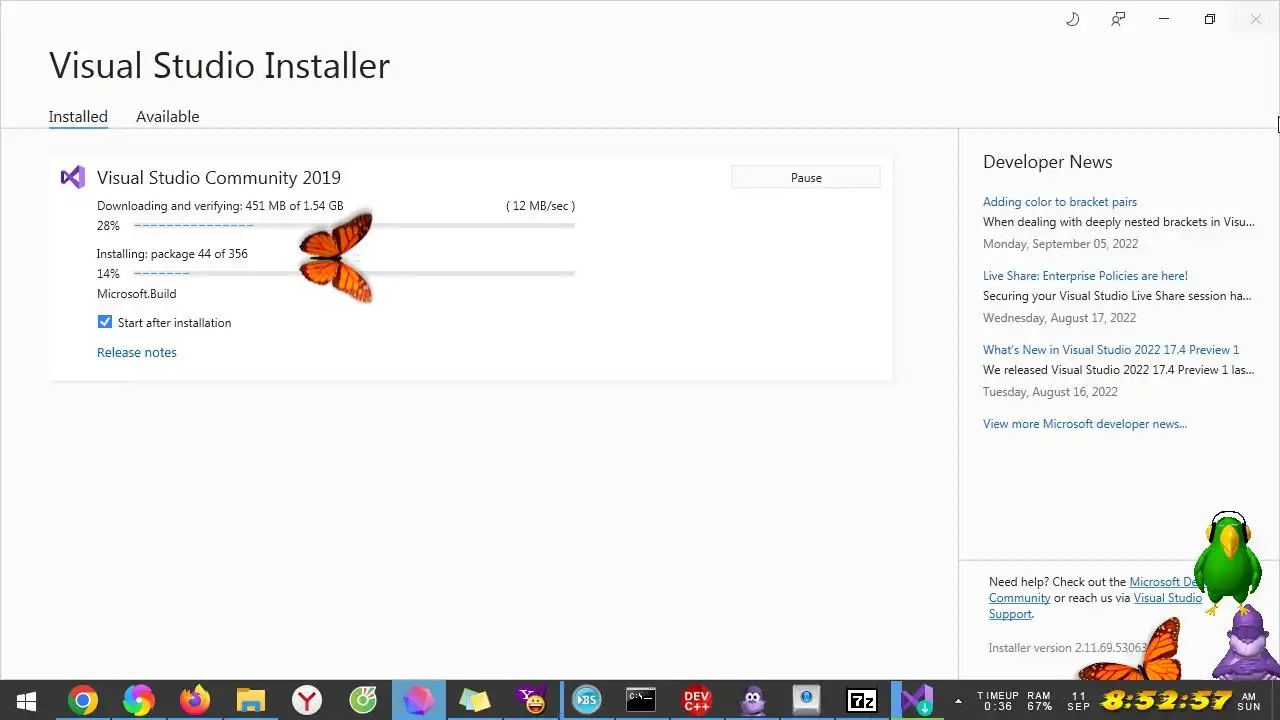
Task: Click the Monday, September 05, 2022 date
Action: coord(1060,244)
